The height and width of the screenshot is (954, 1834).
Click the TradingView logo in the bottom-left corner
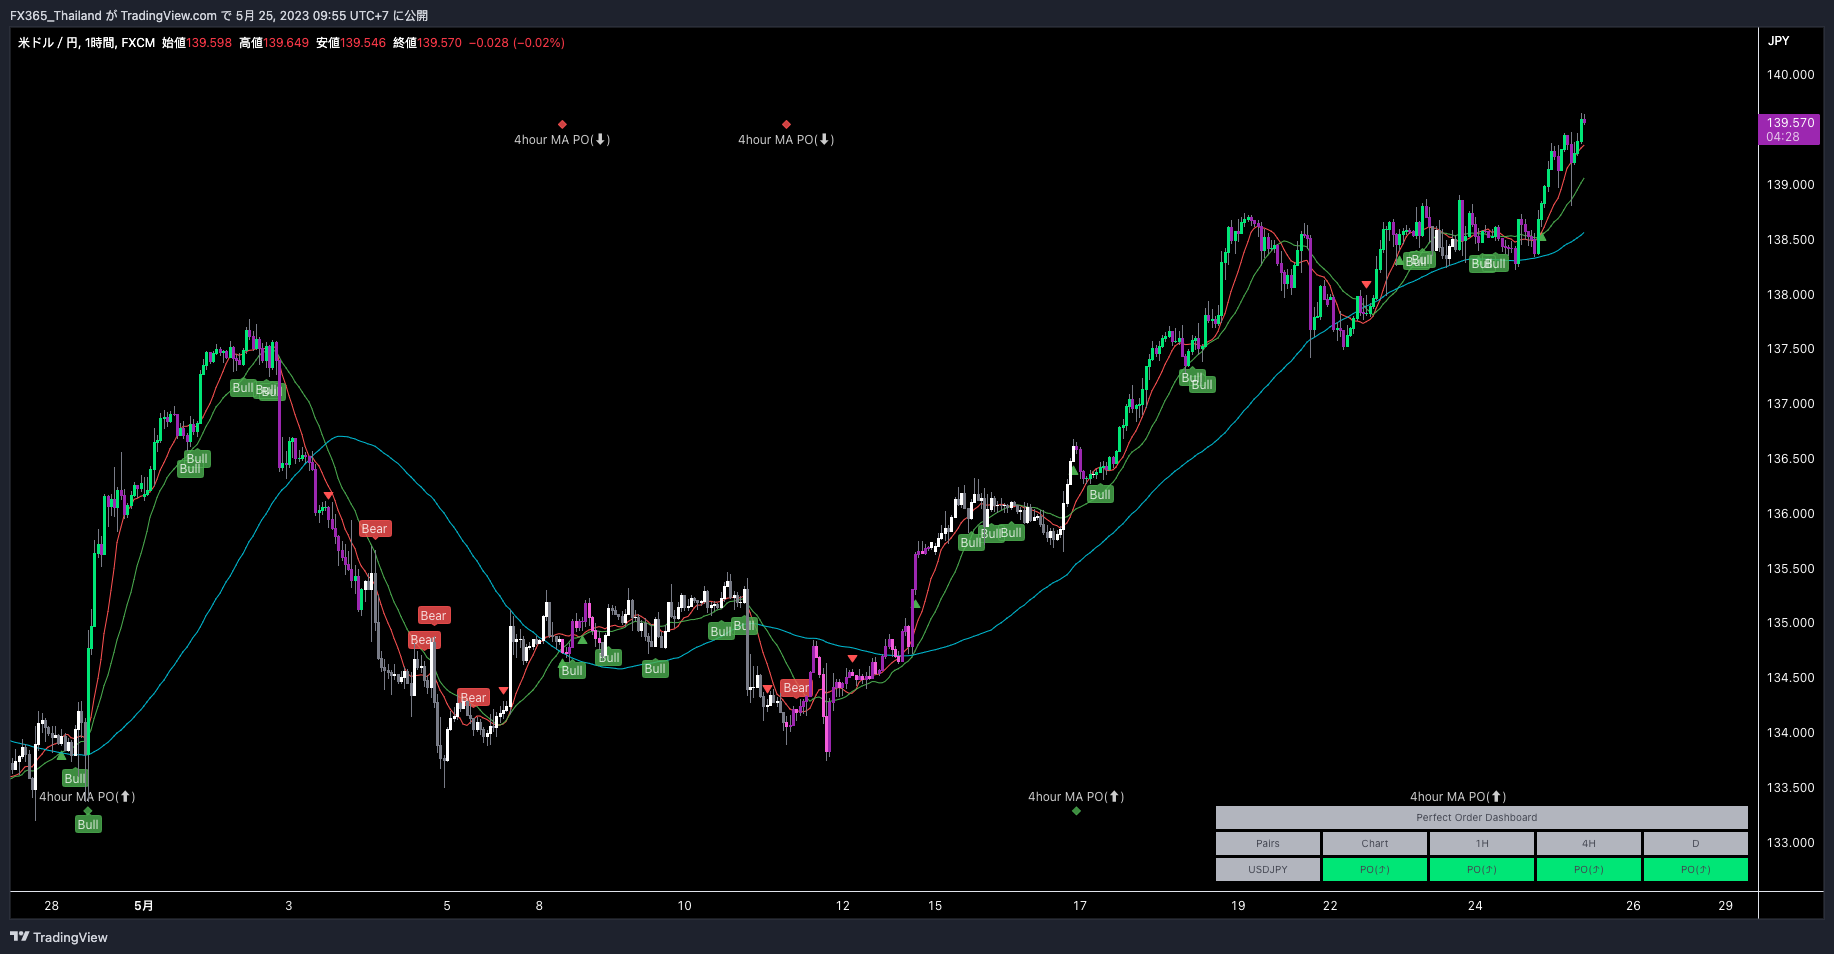(21, 937)
